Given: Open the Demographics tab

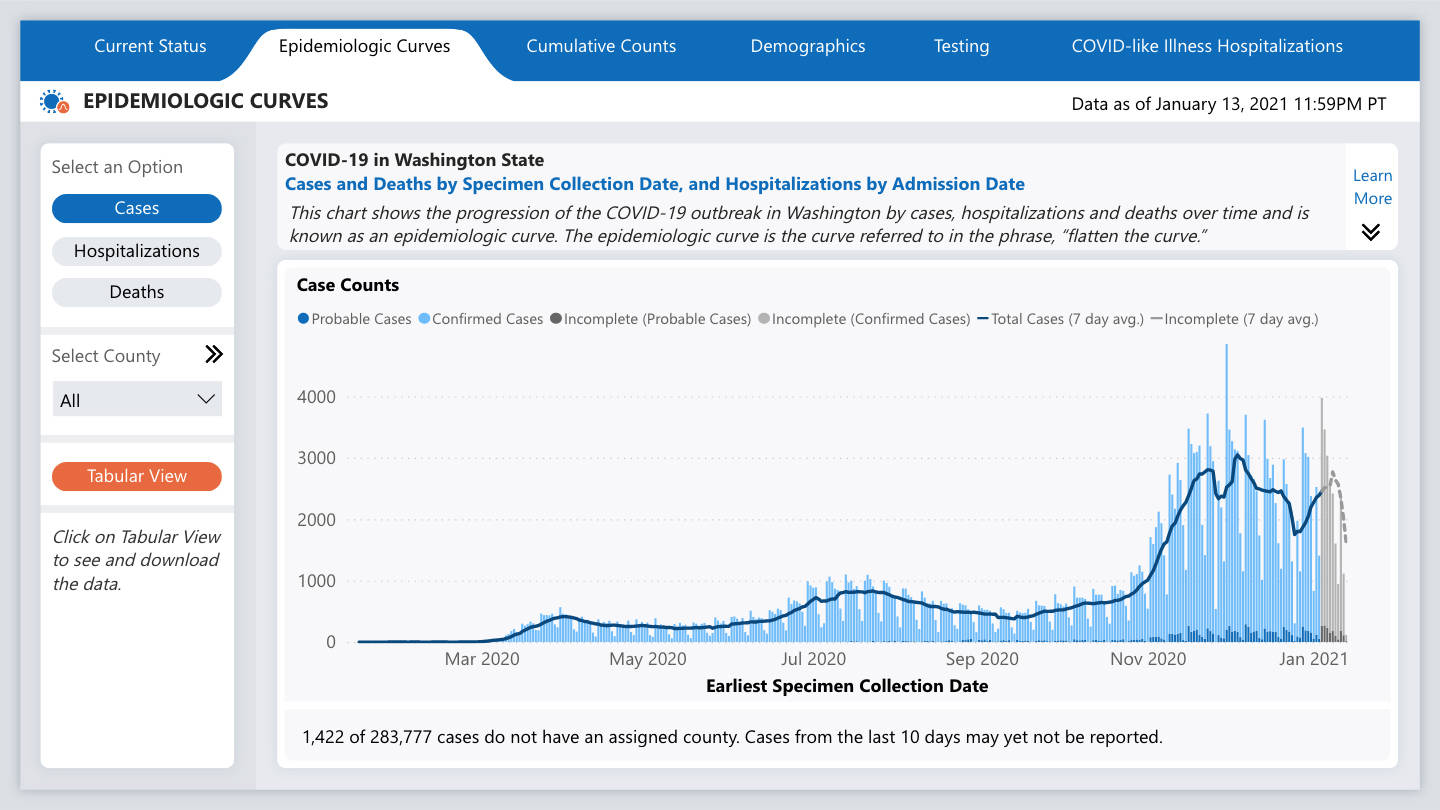Looking at the screenshot, I should point(807,46).
